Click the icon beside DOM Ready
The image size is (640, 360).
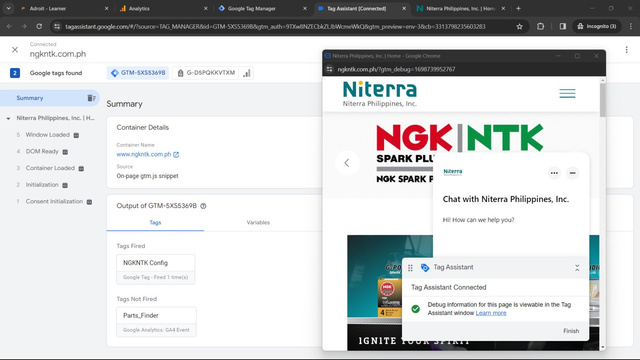tap(65, 152)
